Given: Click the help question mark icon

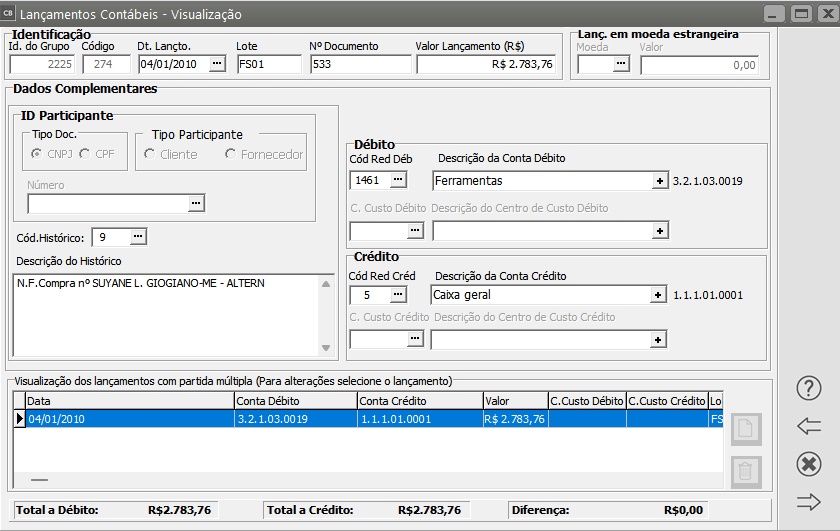Looking at the screenshot, I should coord(808,388).
